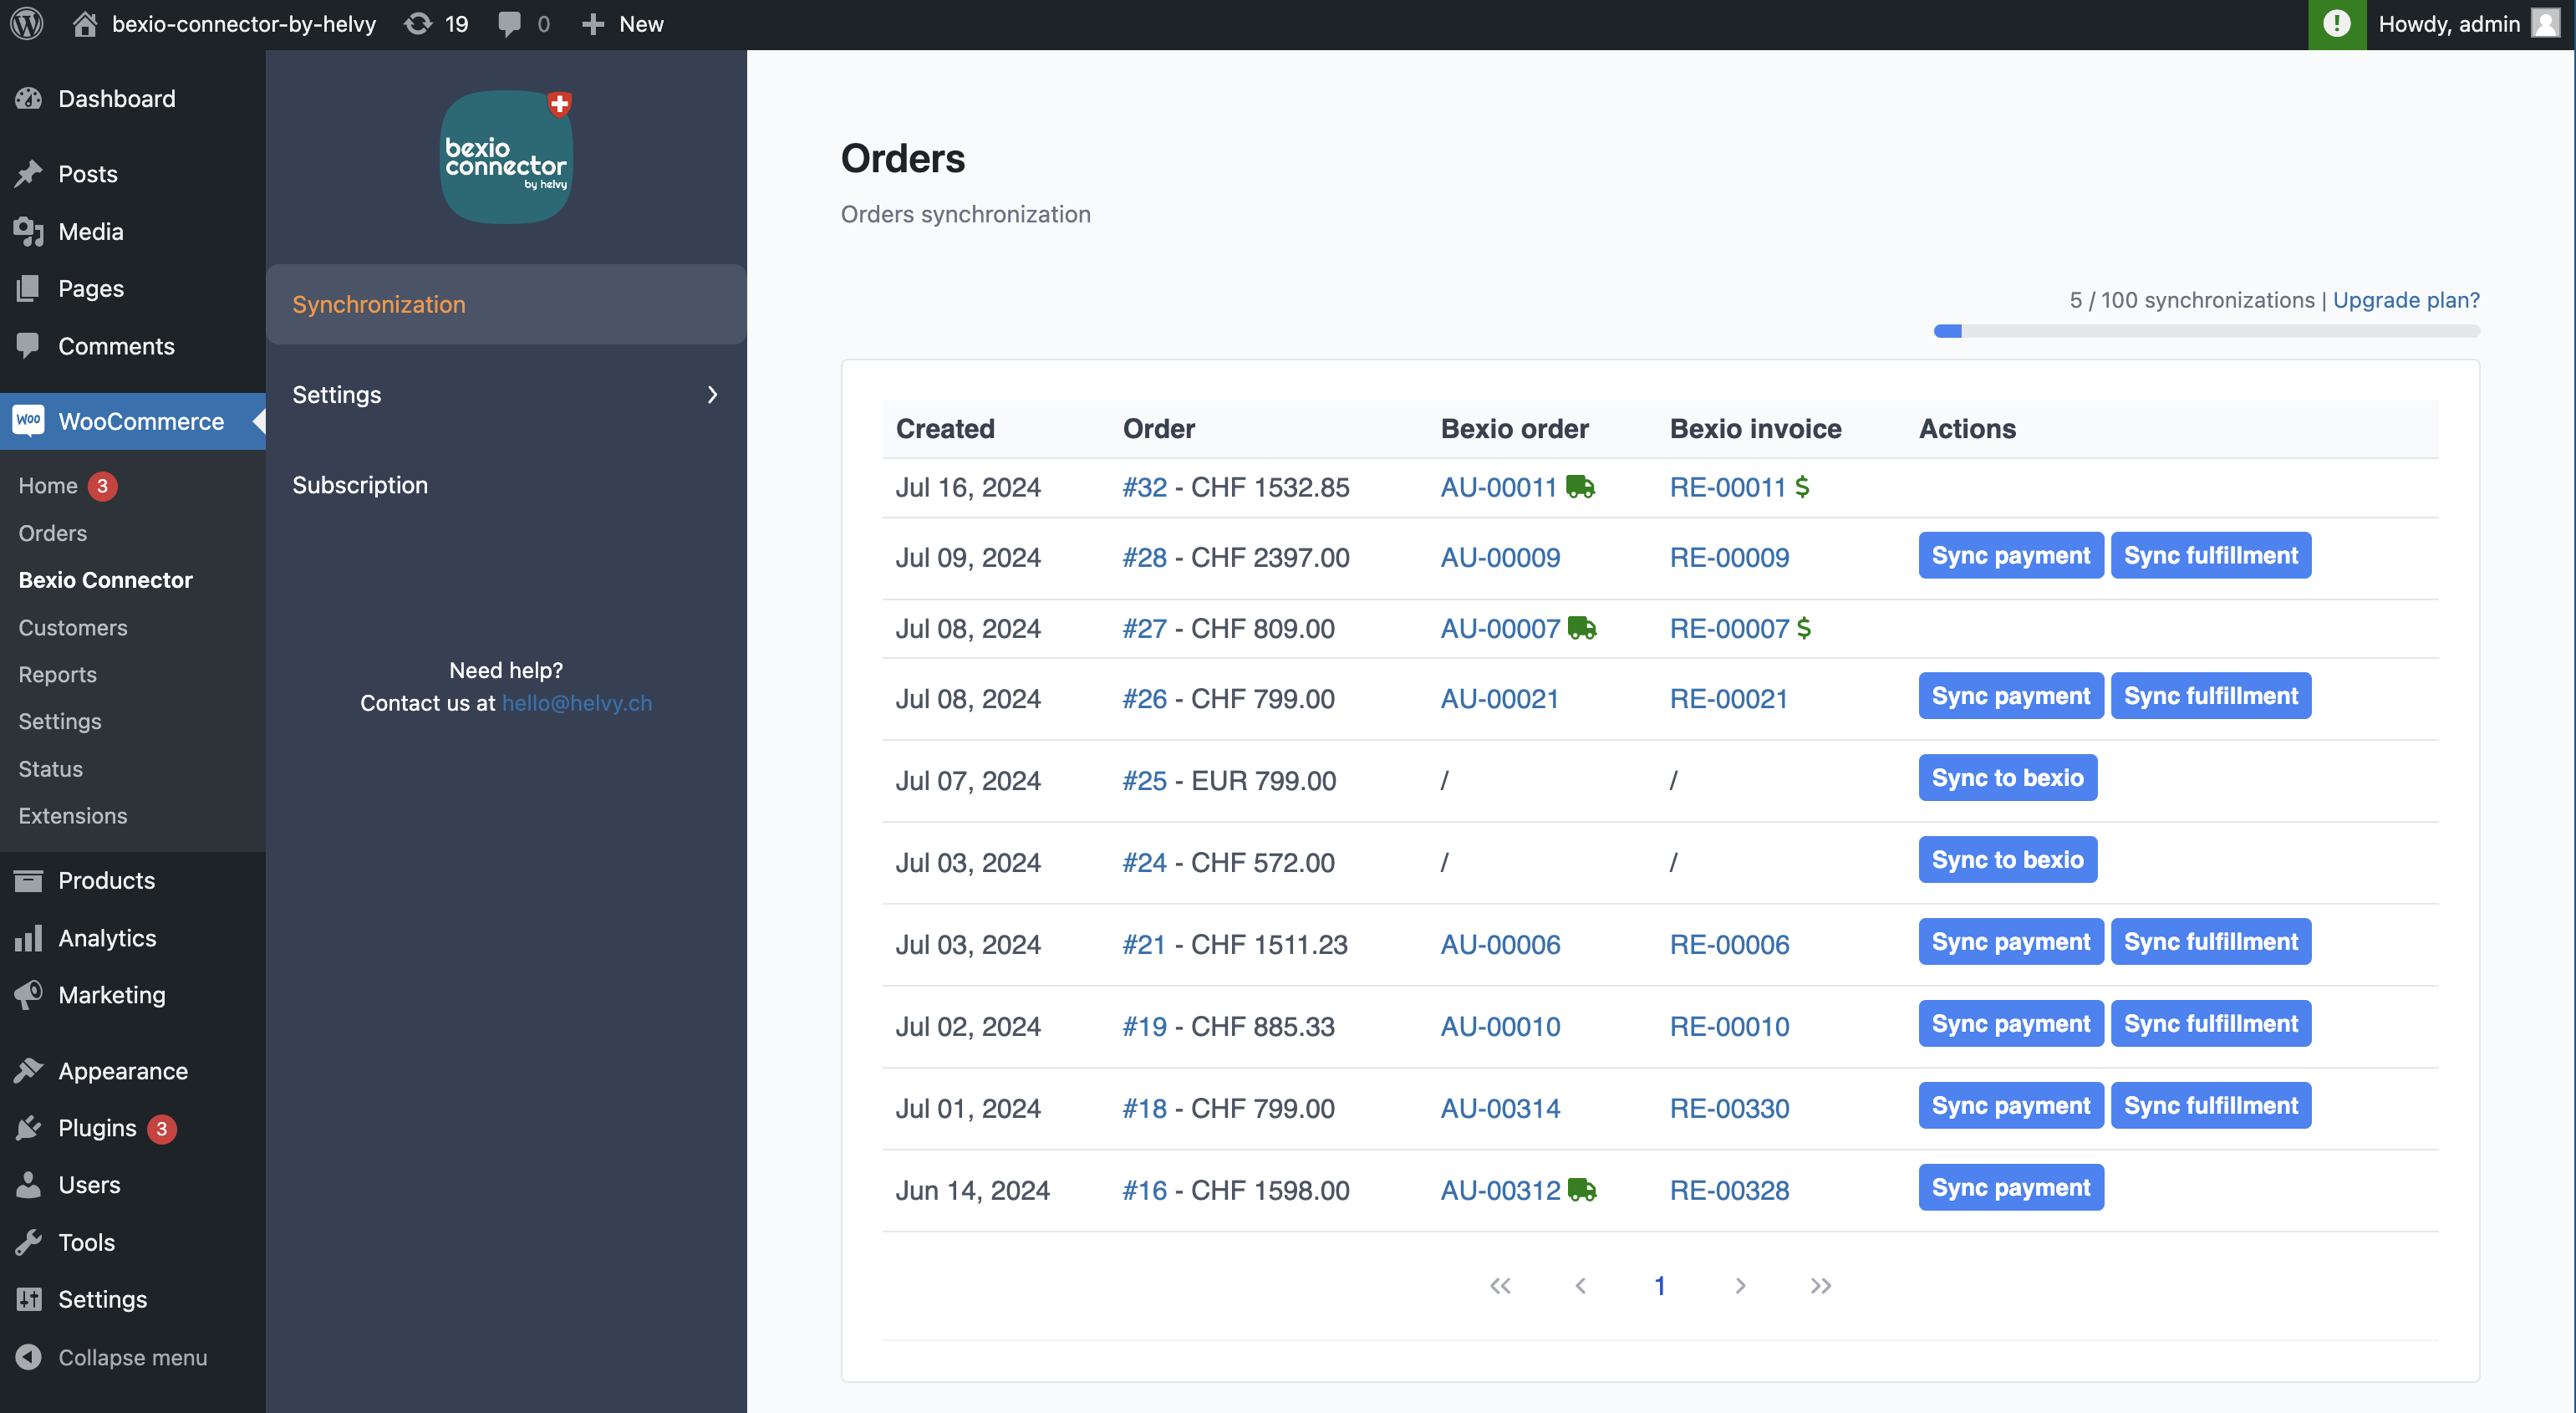2576x1413 pixels.
Task: Click Upgrade plan link
Action: (2405, 298)
